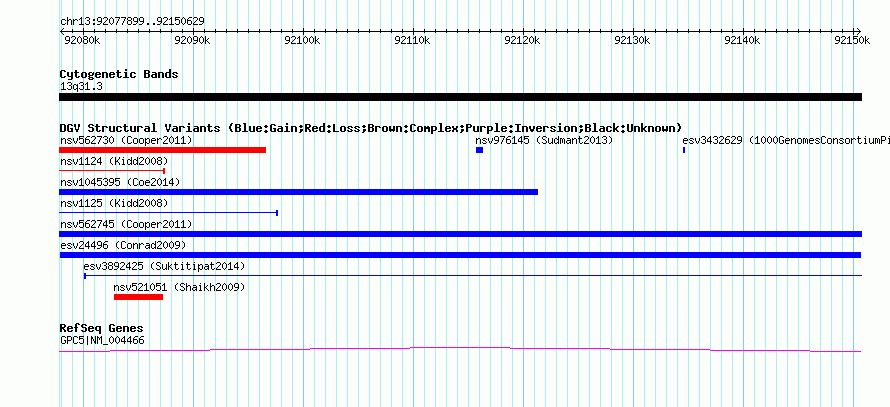890x407 pixels.
Task: Click the 92110k ruler tick label
Action: (x=412, y=40)
